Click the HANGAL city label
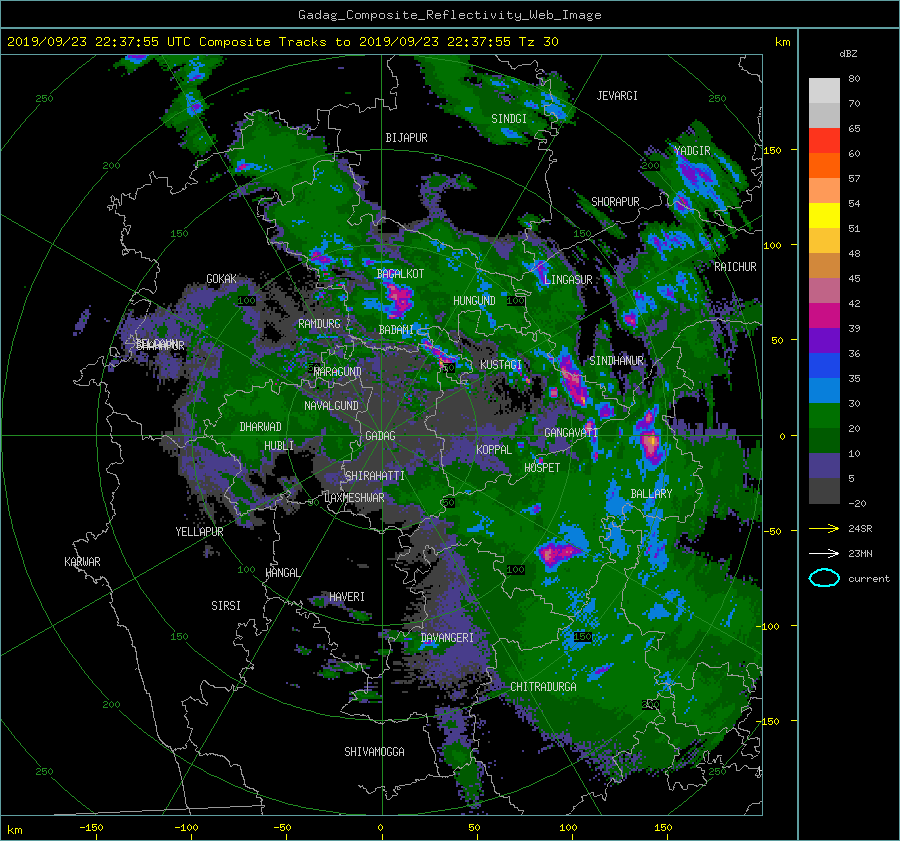The height and width of the screenshot is (841, 900). click(x=282, y=573)
